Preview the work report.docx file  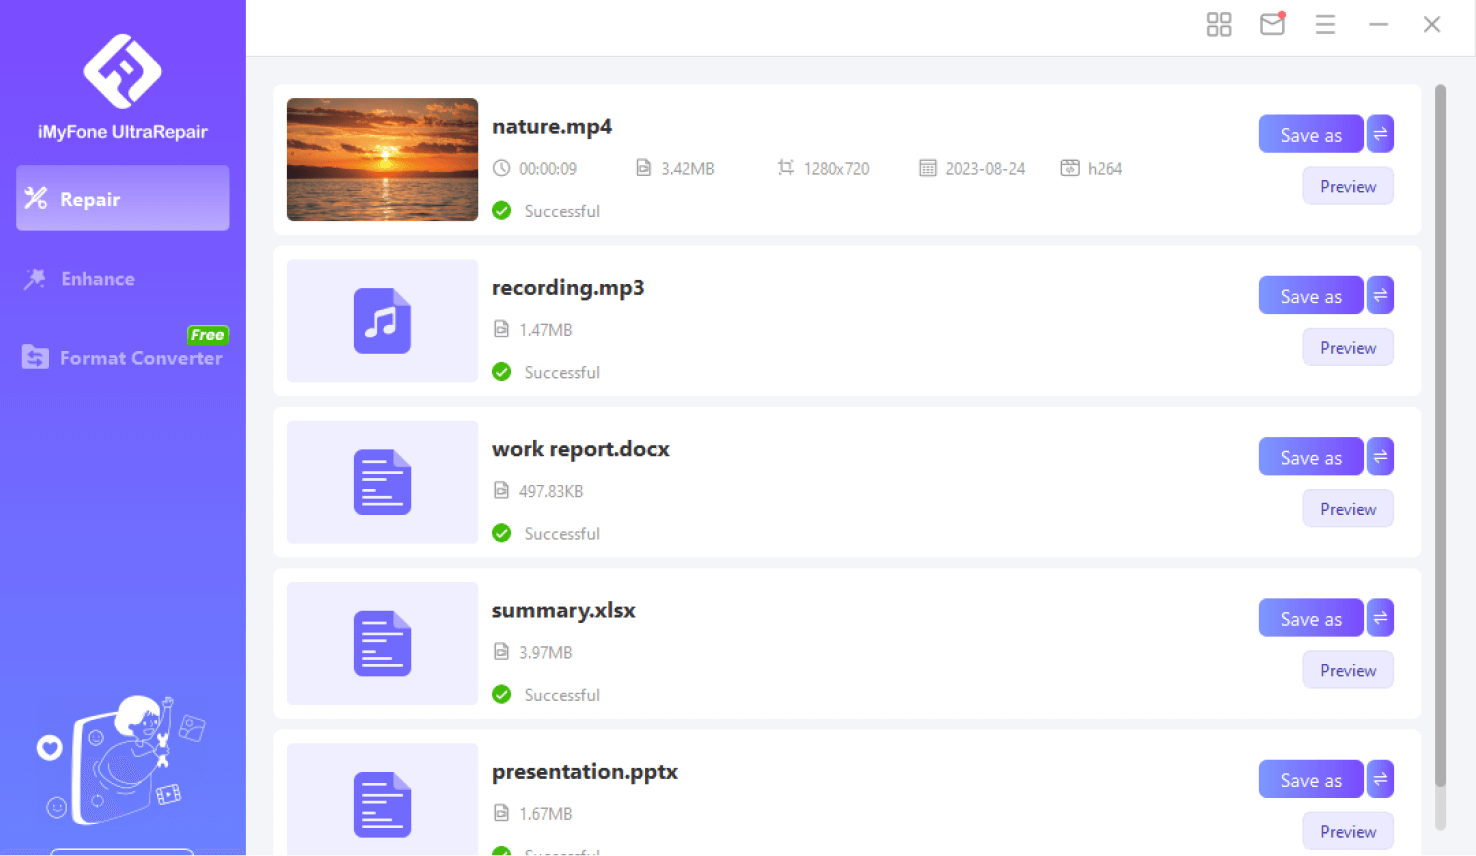(1347, 508)
